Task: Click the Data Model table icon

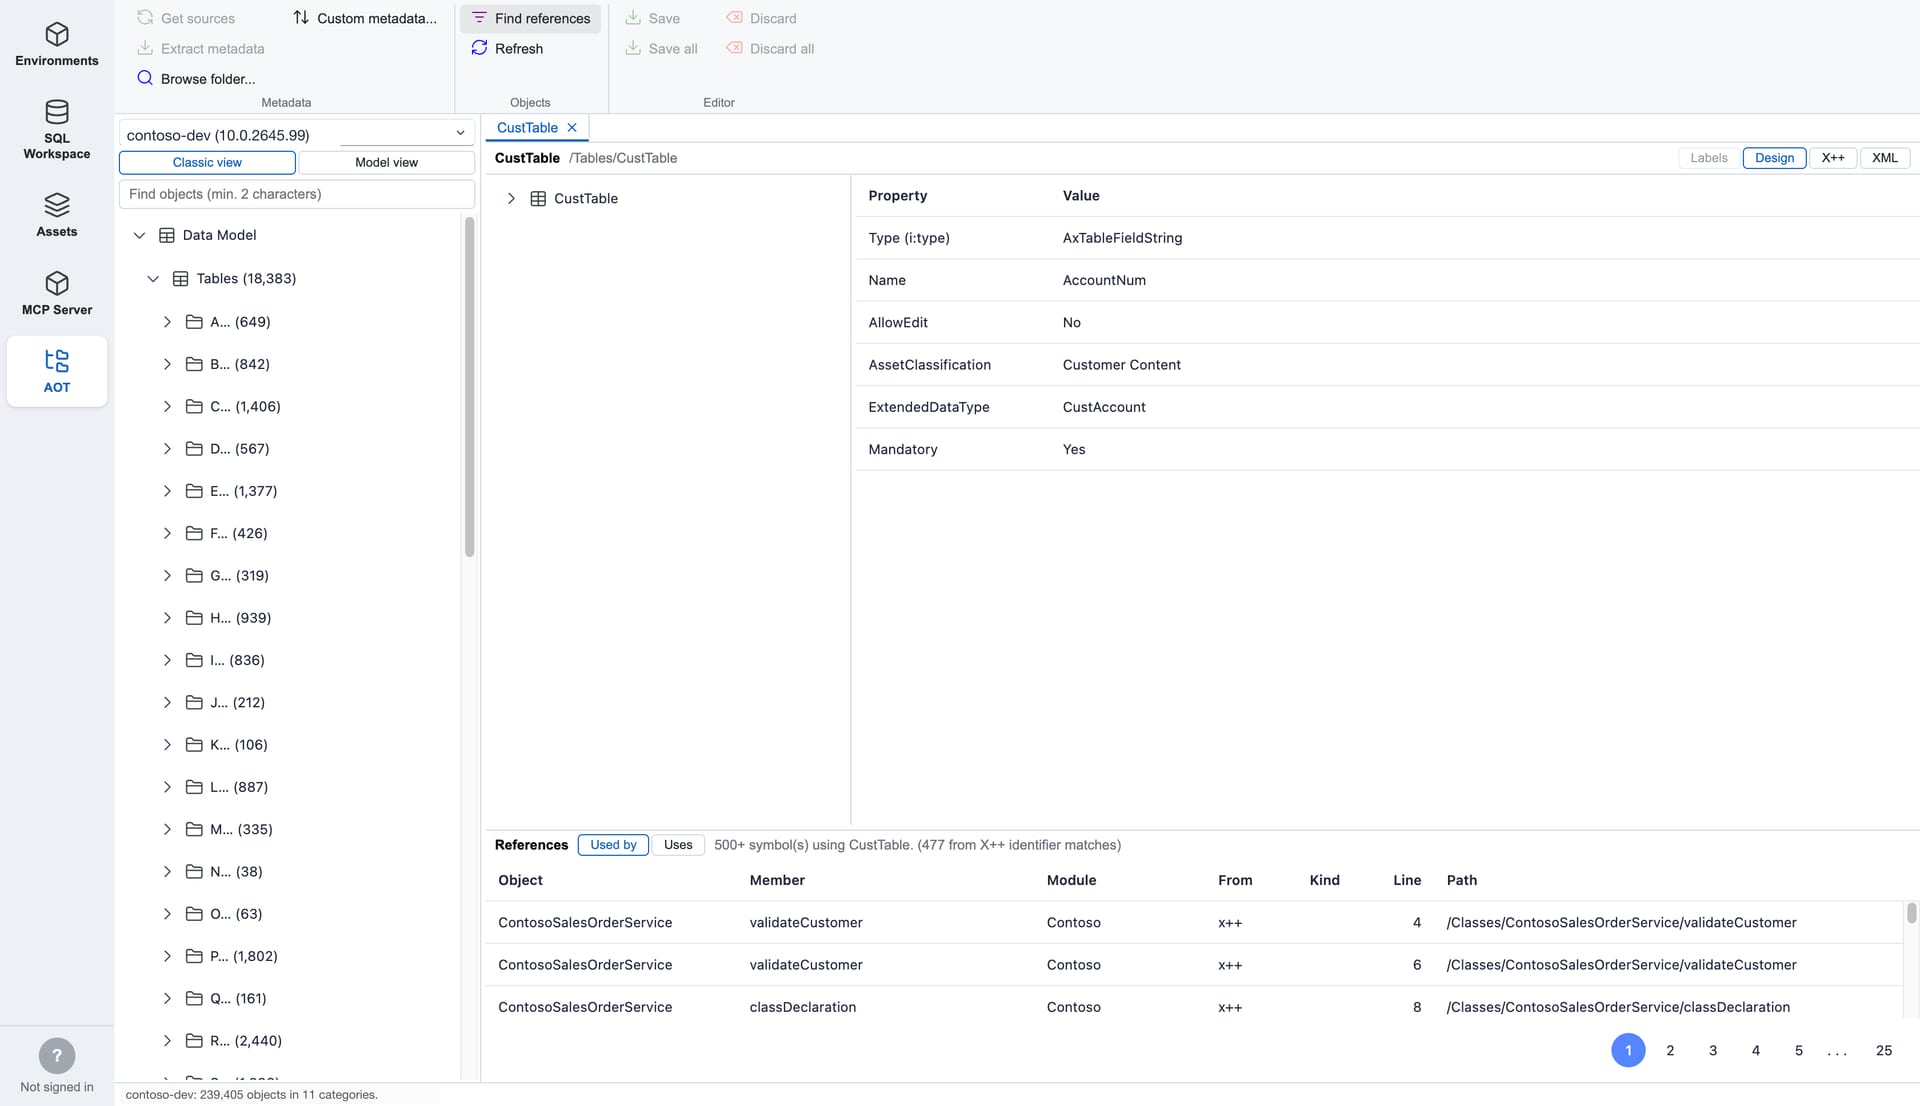Action: tap(167, 235)
